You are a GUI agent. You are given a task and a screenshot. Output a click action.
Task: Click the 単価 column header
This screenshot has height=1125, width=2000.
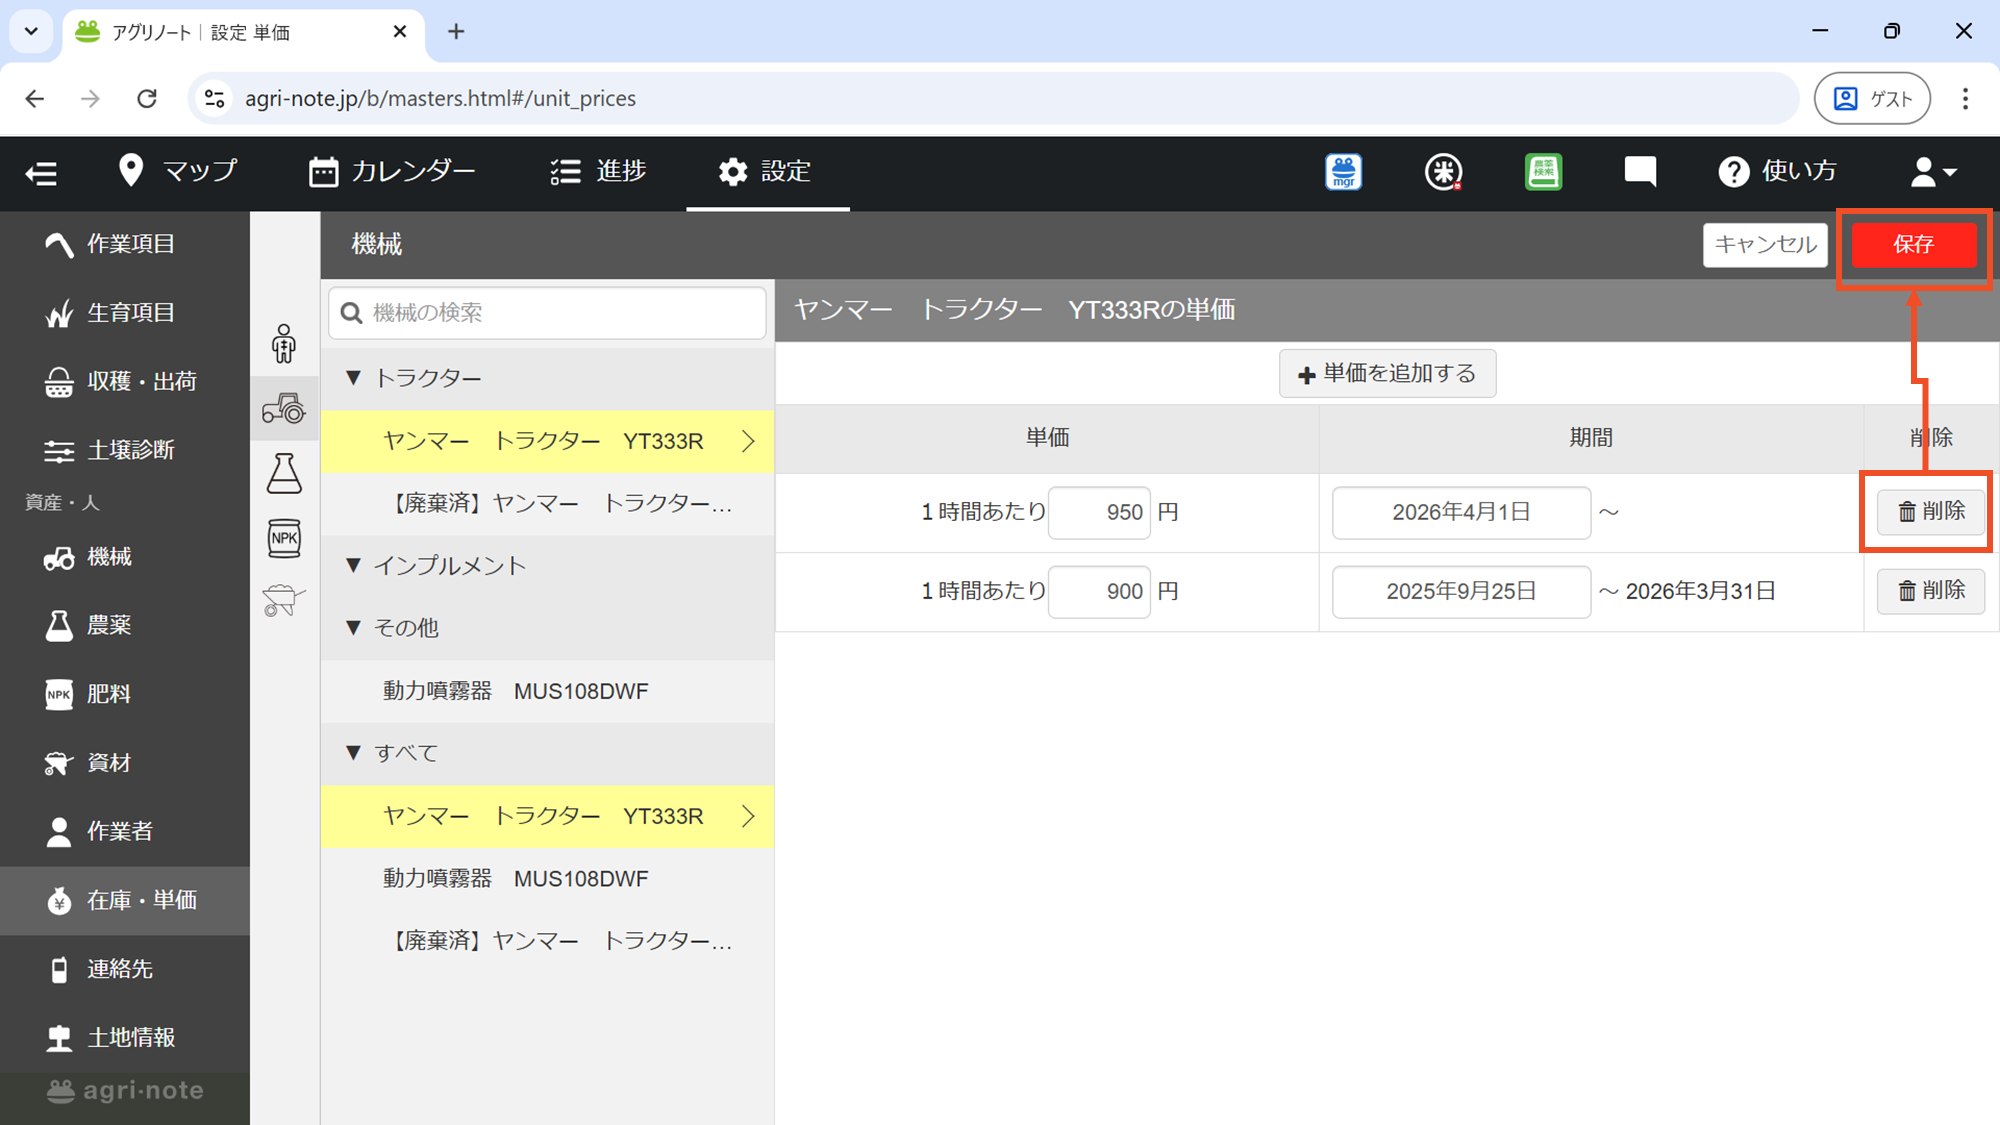[1047, 438]
